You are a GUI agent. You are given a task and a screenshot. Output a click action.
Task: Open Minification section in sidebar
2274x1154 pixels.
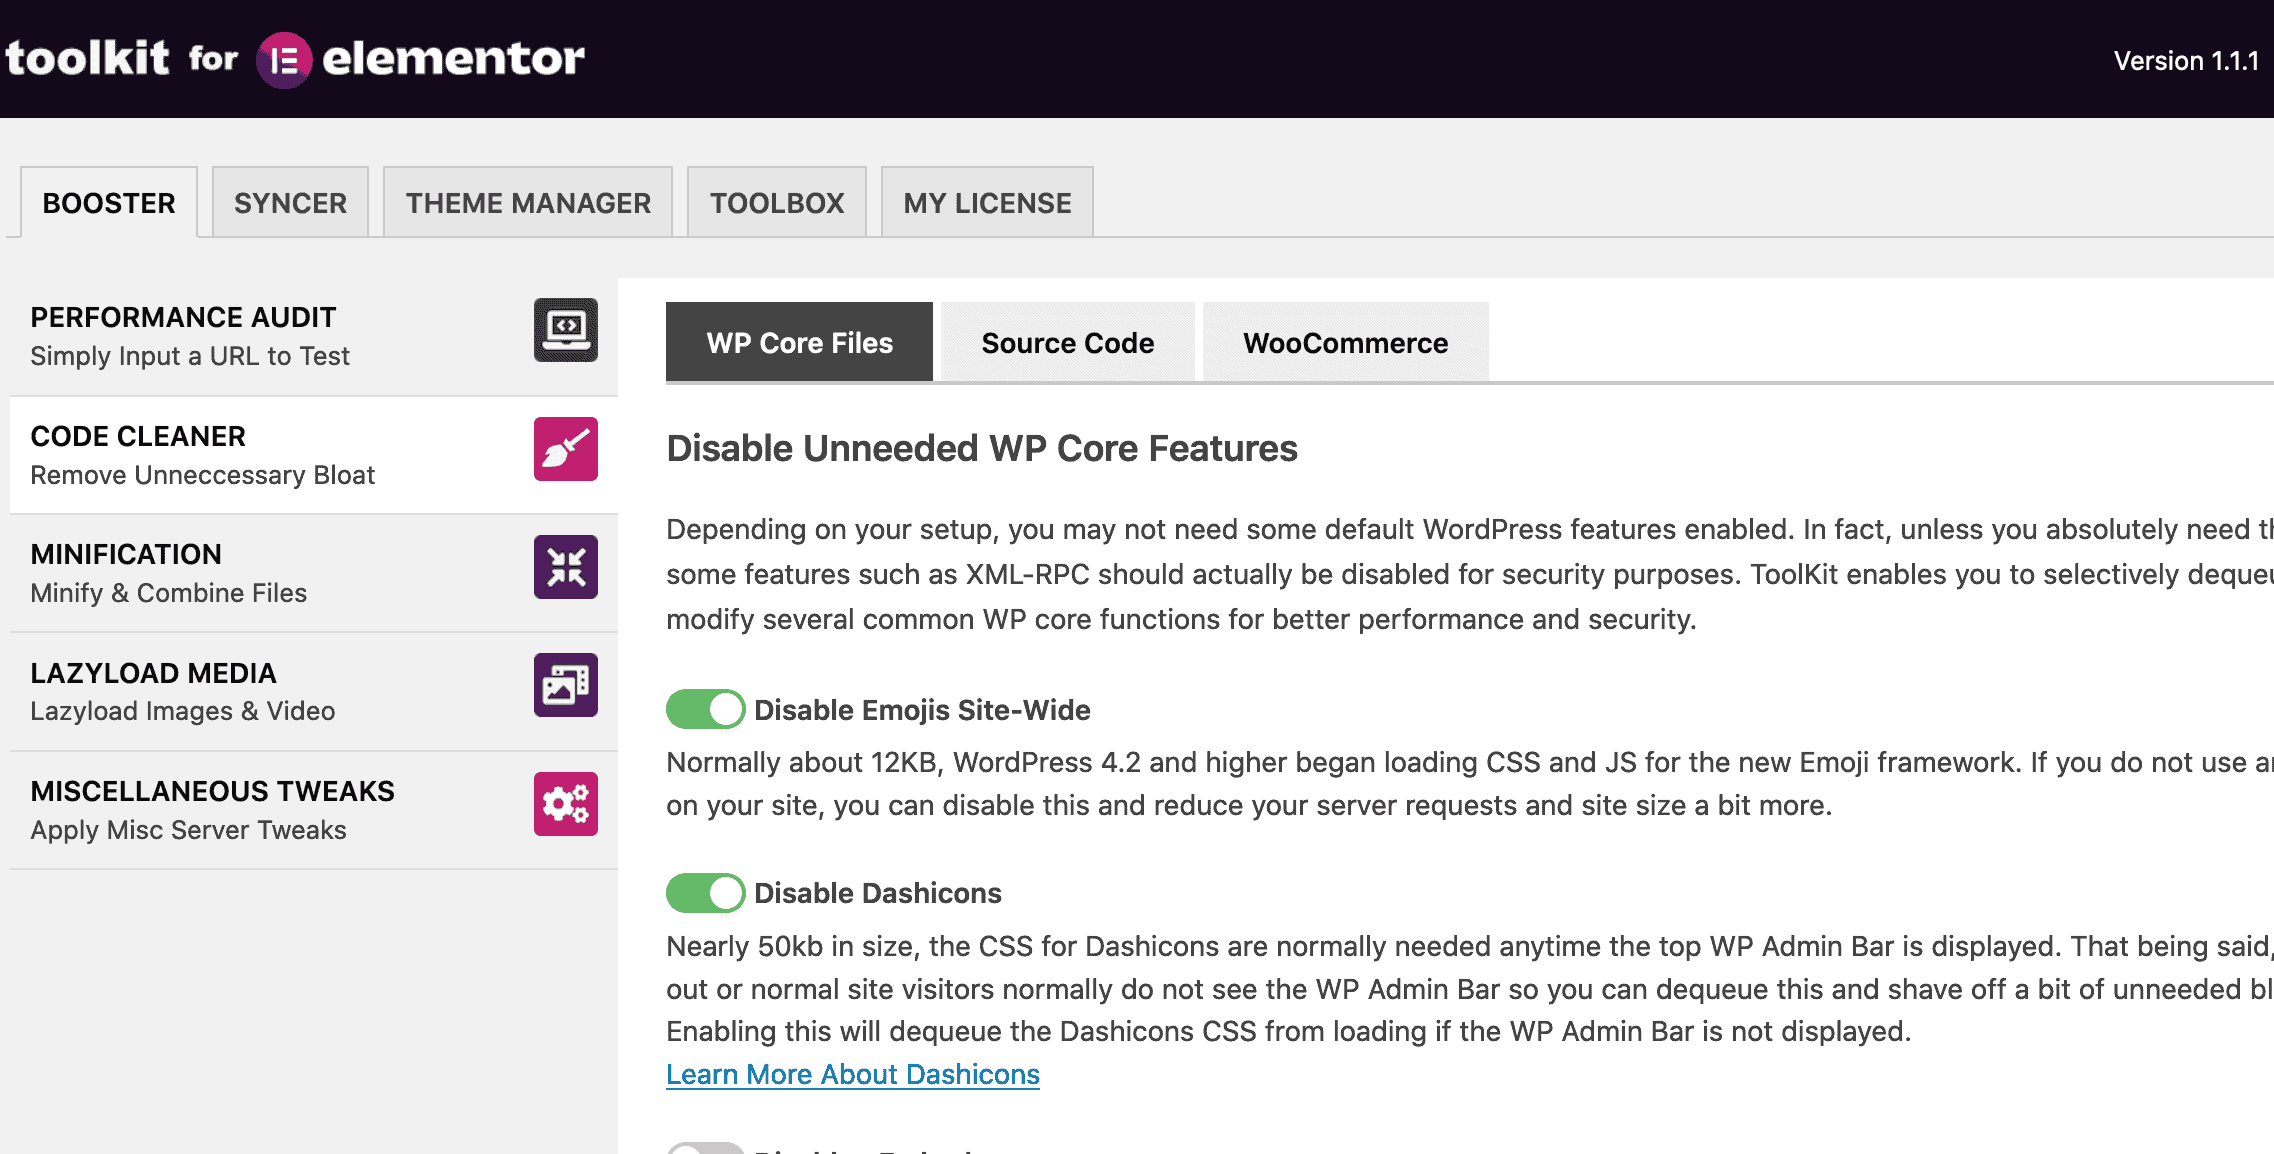coord(314,574)
